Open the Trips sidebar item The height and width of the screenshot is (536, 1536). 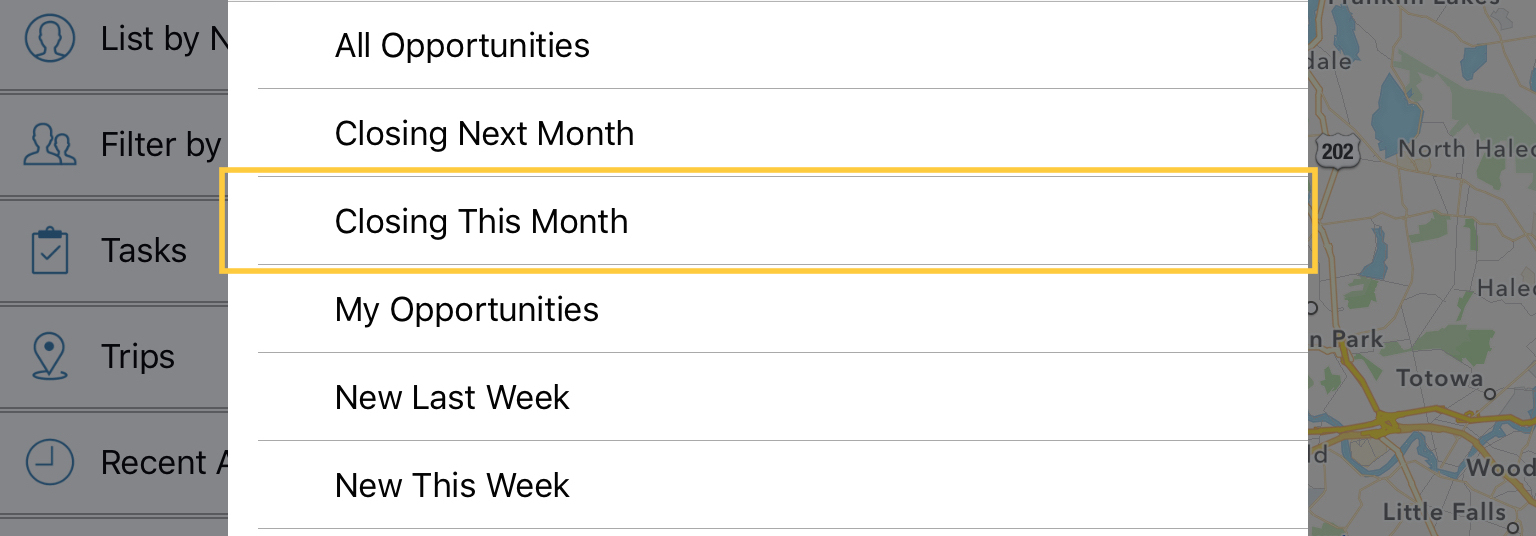tap(138, 357)
